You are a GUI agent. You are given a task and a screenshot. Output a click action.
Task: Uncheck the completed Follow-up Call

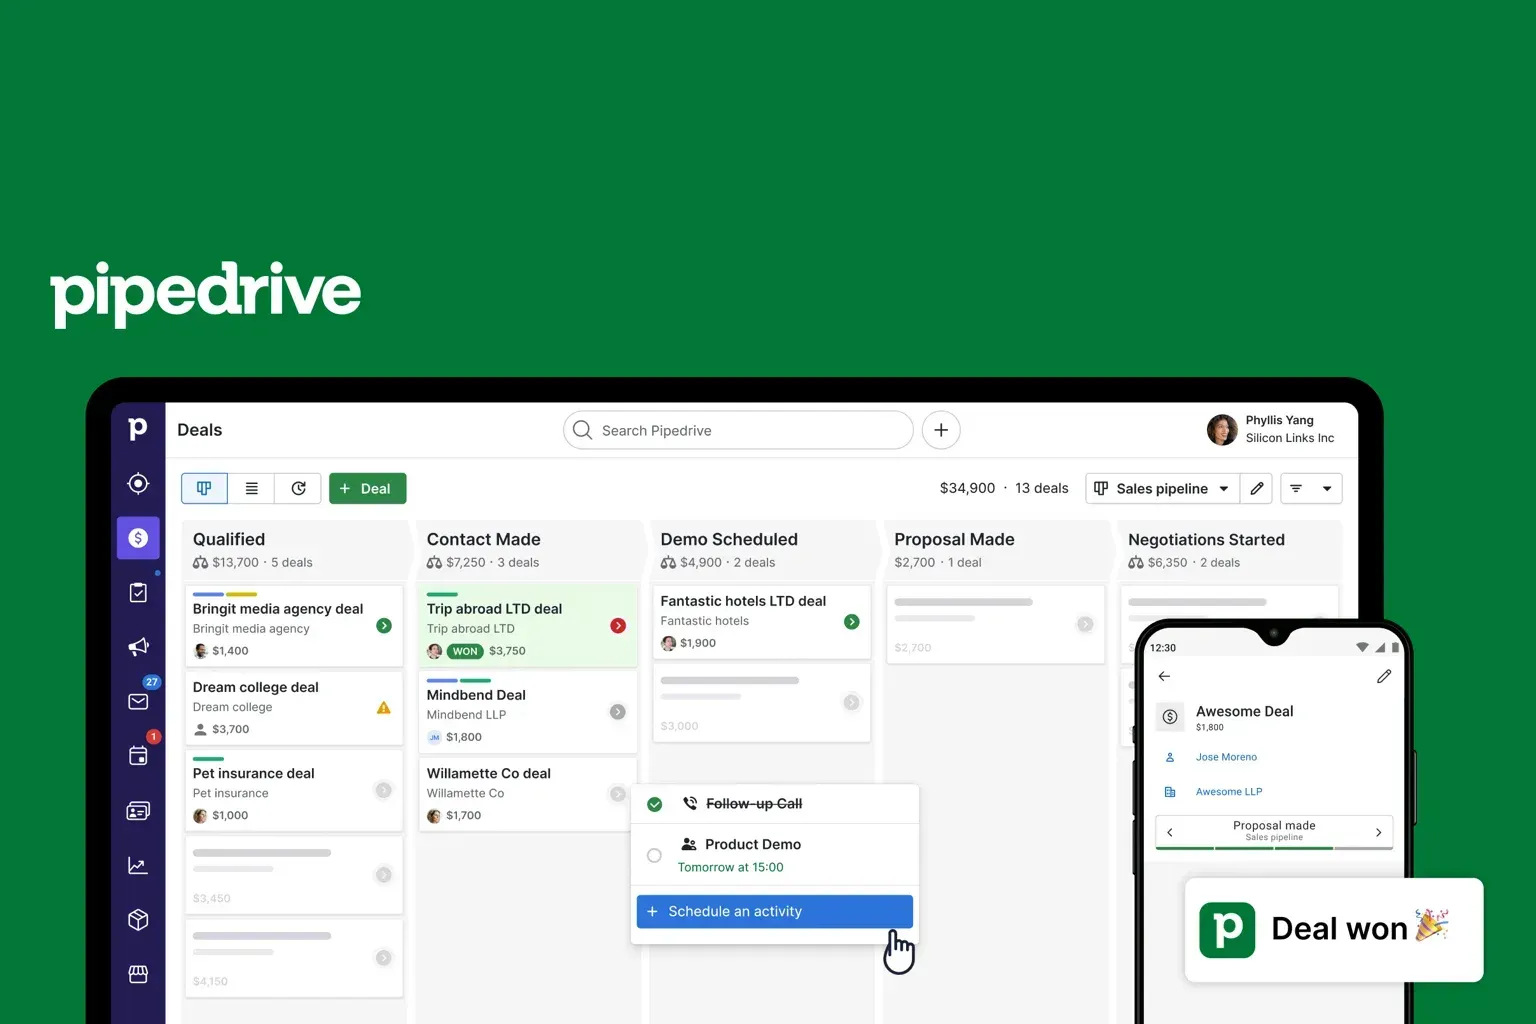[x=654, y=803]
